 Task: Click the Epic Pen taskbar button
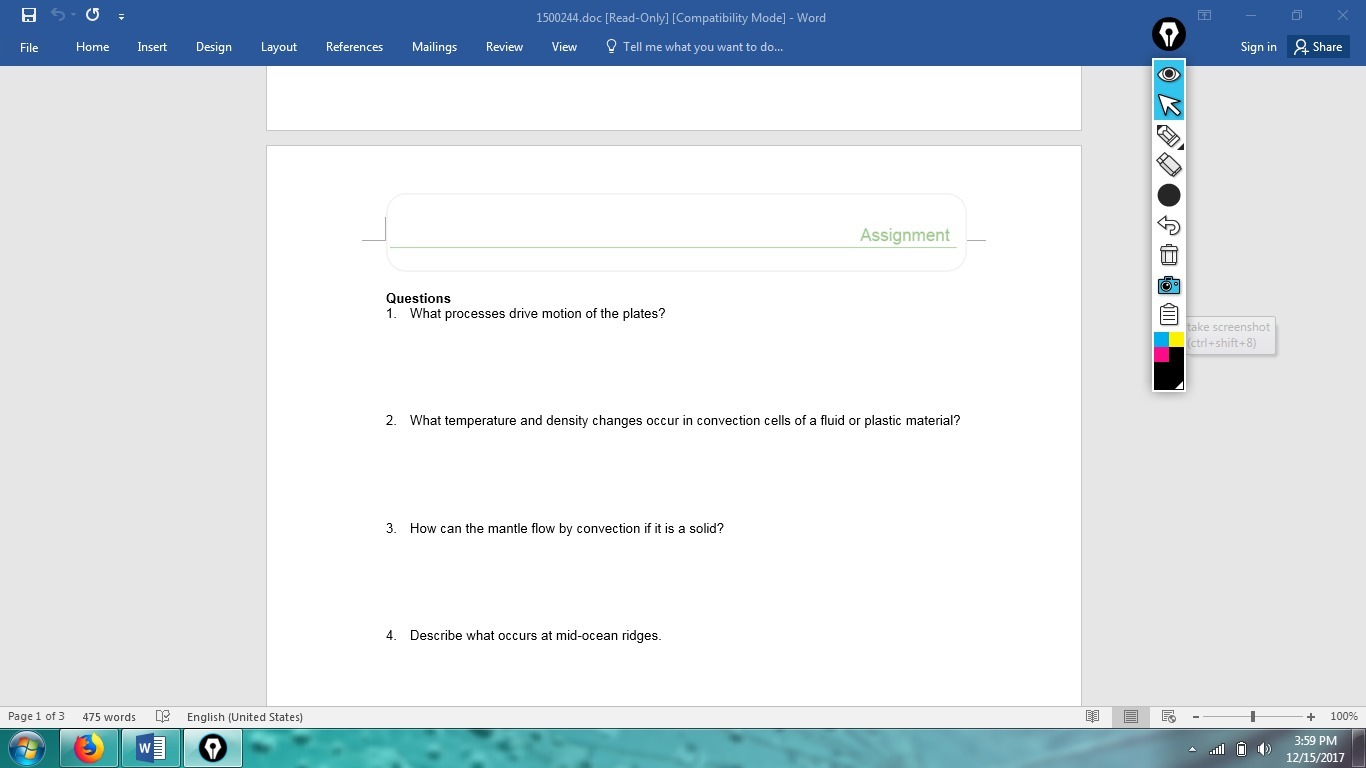tap(212, 748)
